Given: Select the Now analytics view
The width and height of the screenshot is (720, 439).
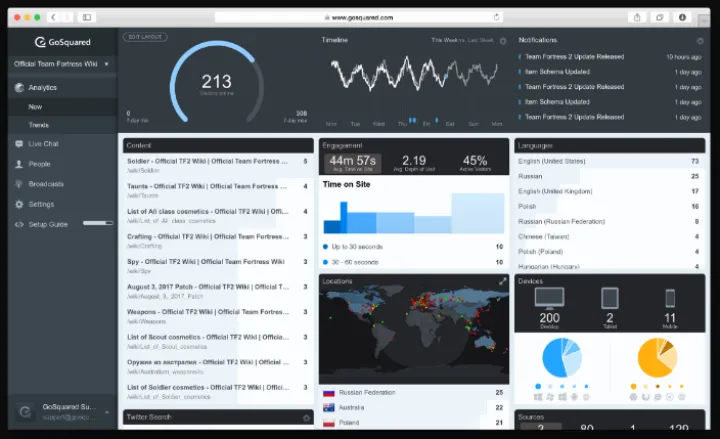Looking at the screenshot, I should [x=36, y=106].
